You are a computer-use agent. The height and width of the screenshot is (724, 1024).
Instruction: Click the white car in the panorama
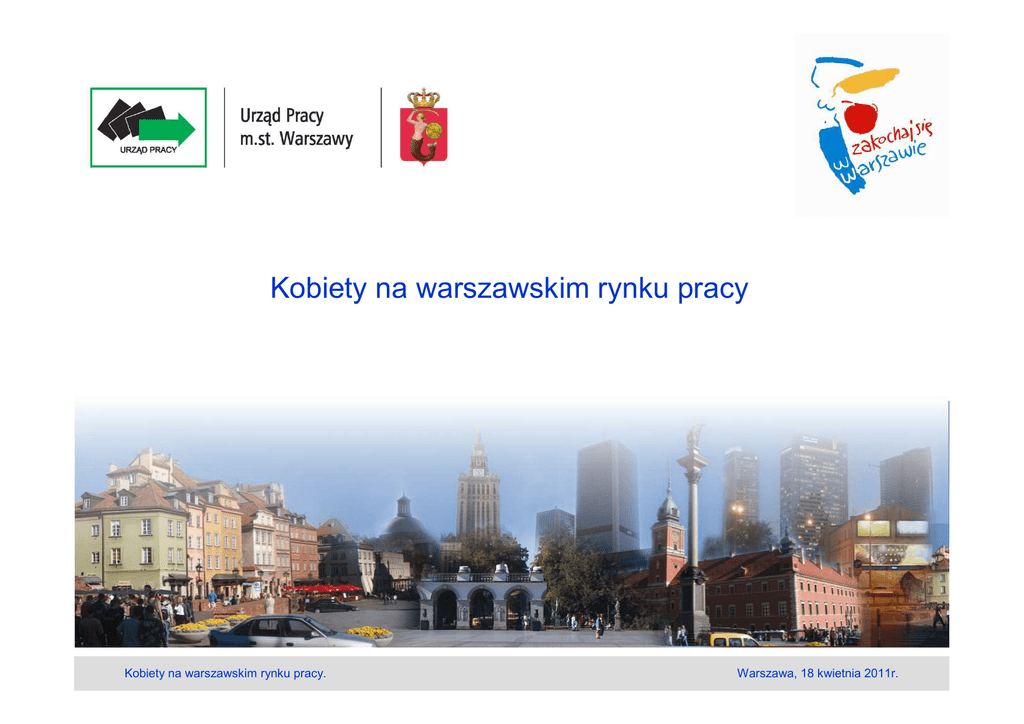point(278,632)
